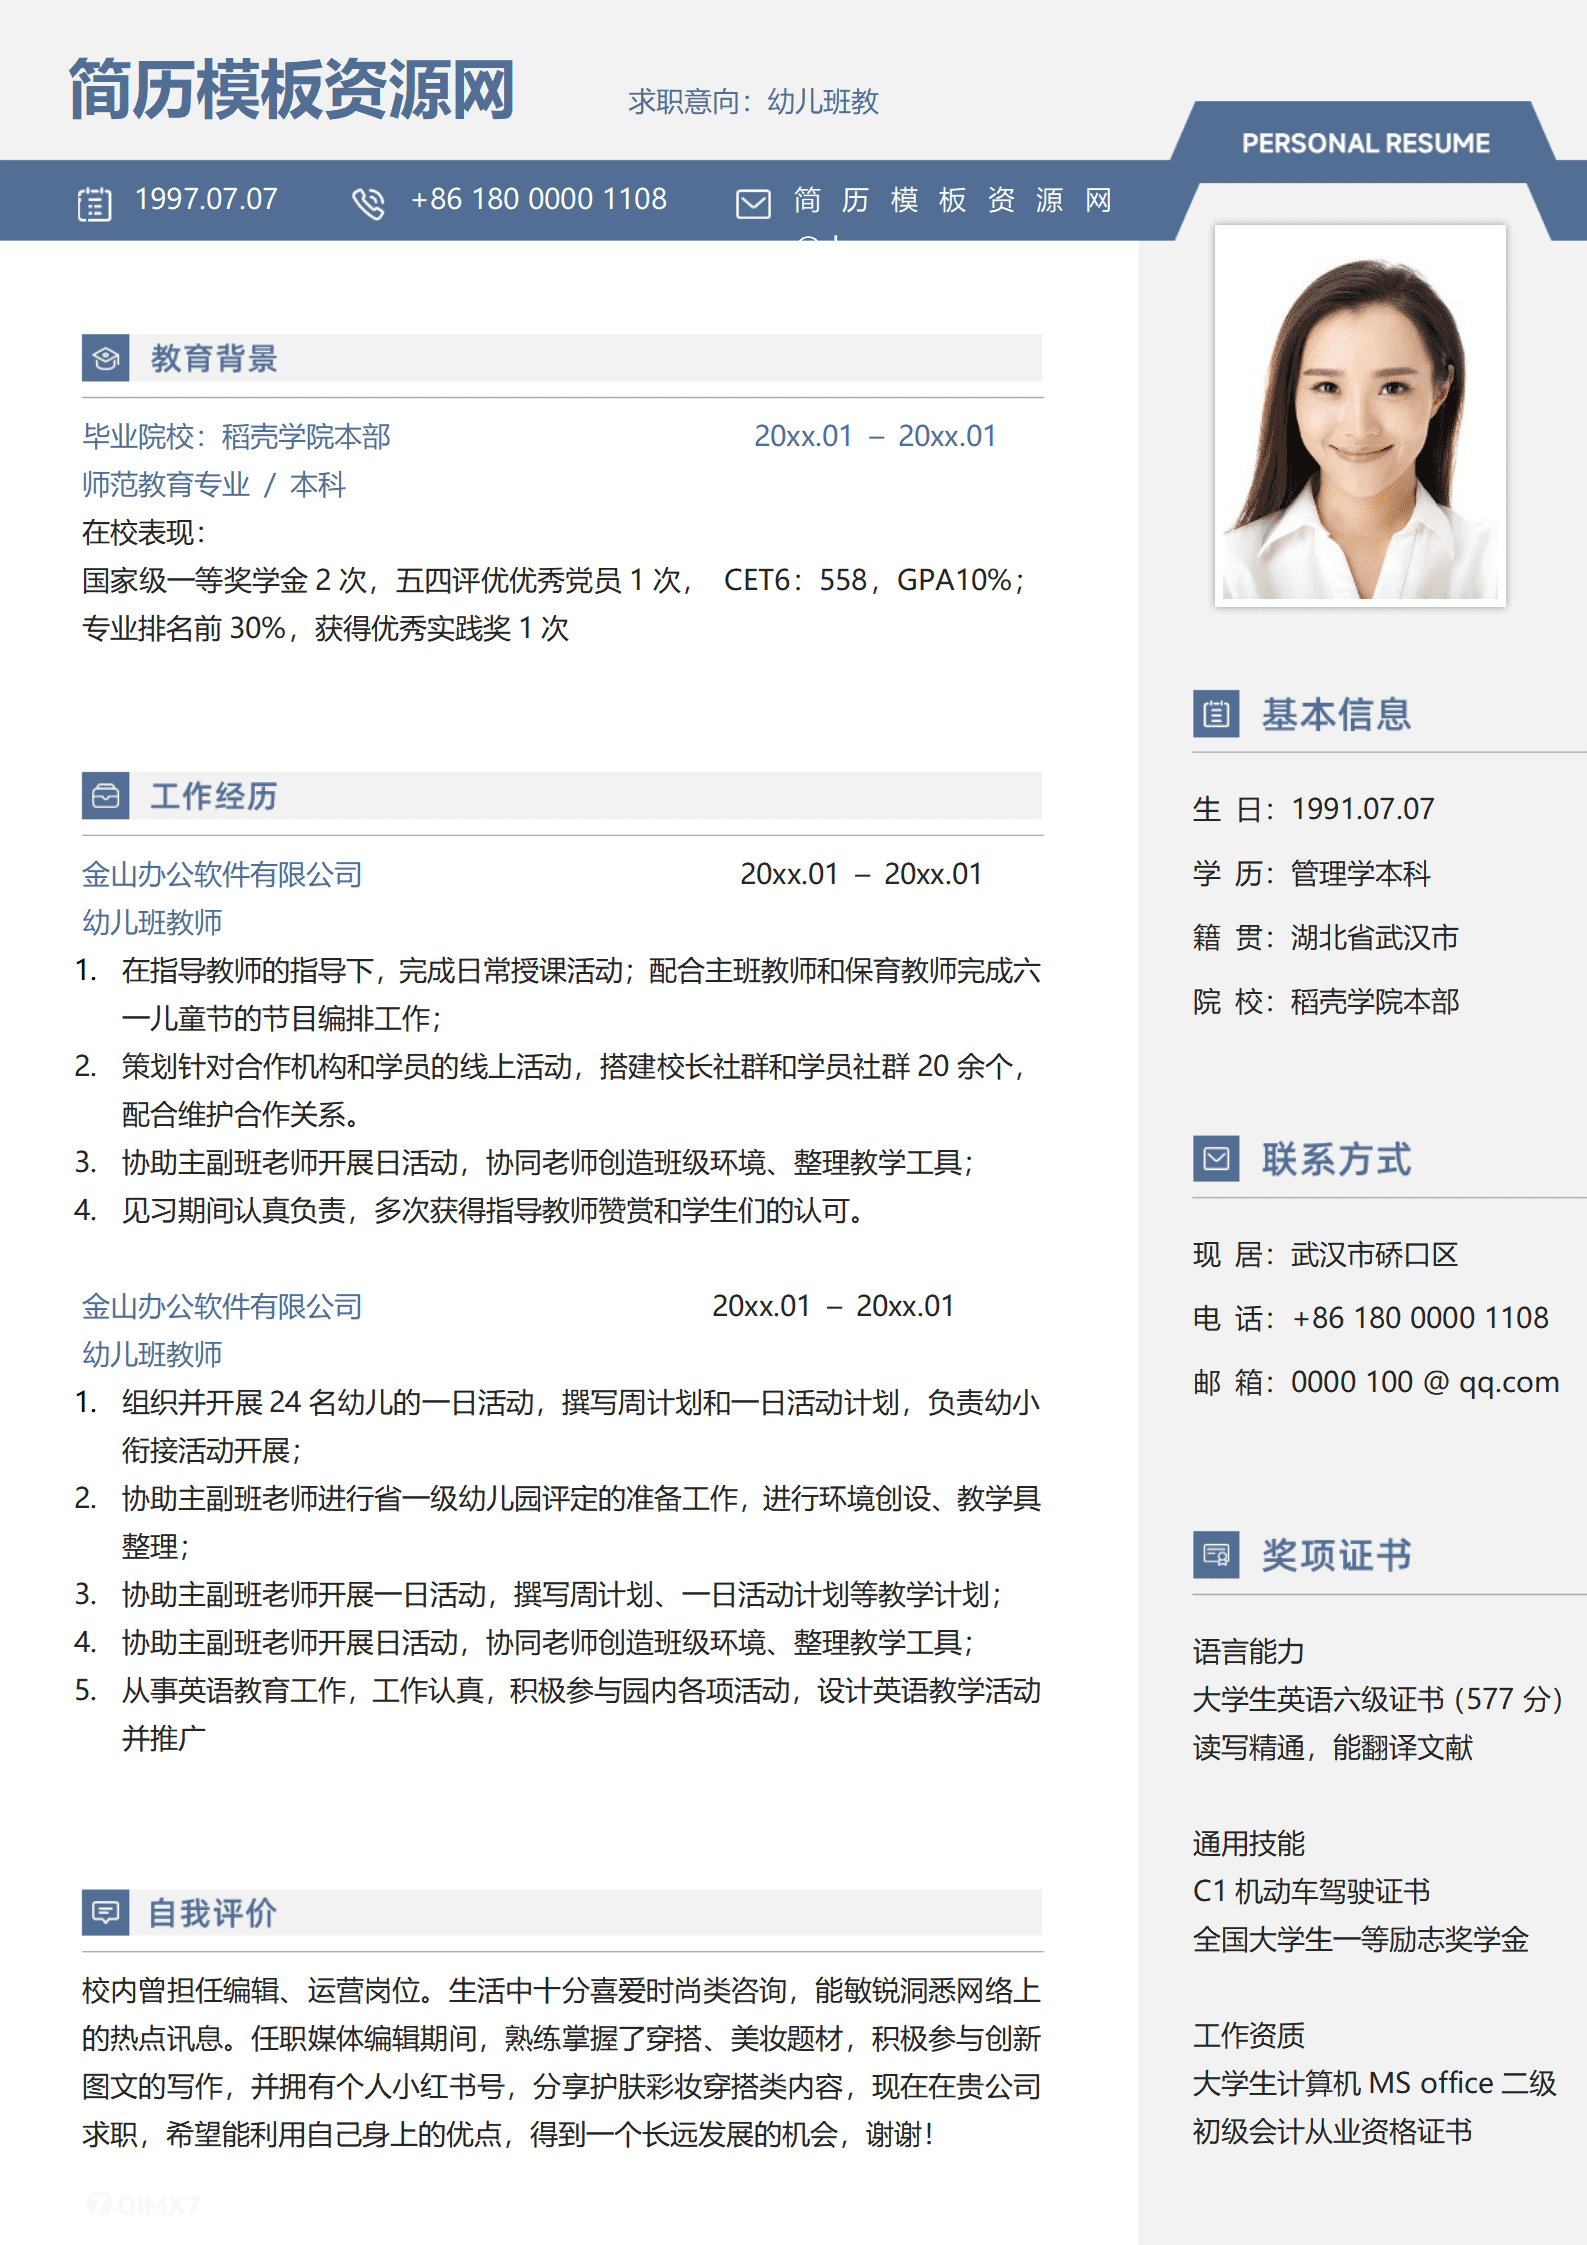Click the certificate icon beside 奖项证书
Viewport: 1587px width, 2245px height.
coord(1216,1554)
